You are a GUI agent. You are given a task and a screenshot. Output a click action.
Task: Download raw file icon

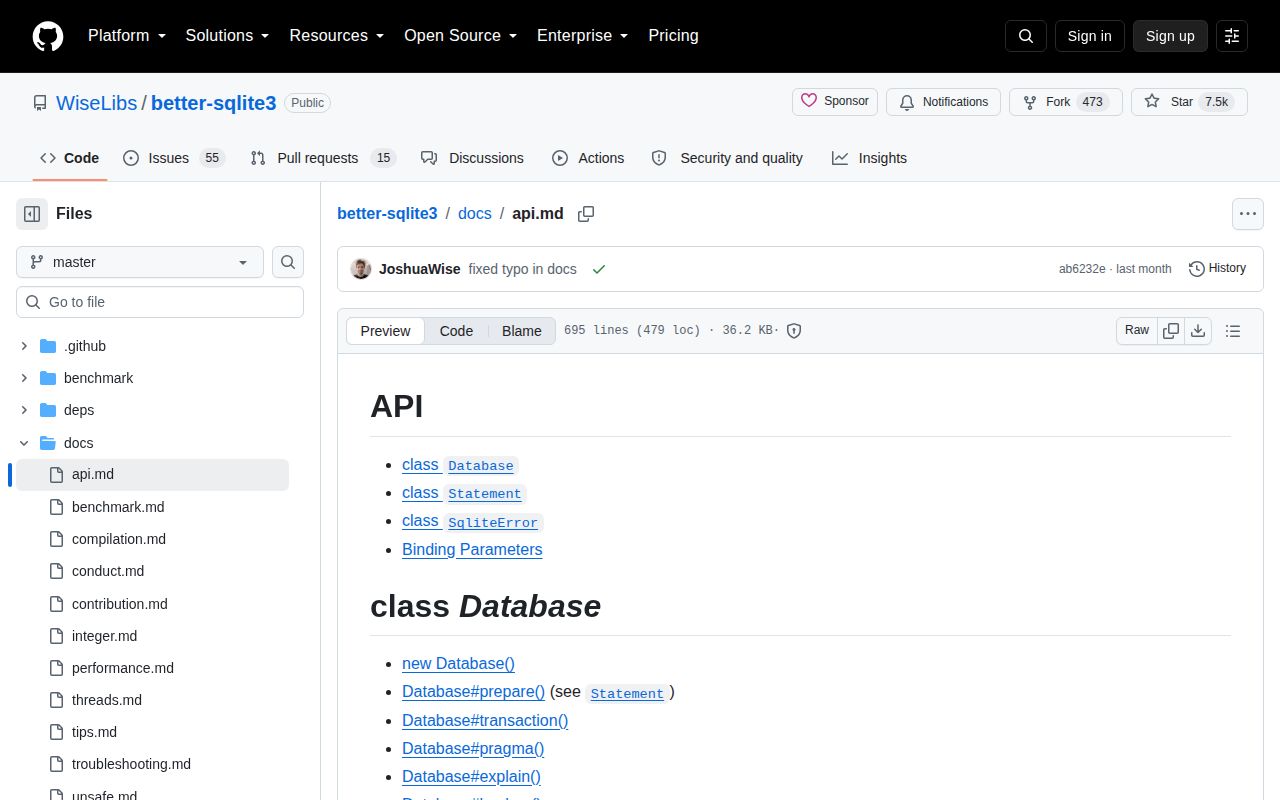pyautogui.click(x=1198, y=331)
